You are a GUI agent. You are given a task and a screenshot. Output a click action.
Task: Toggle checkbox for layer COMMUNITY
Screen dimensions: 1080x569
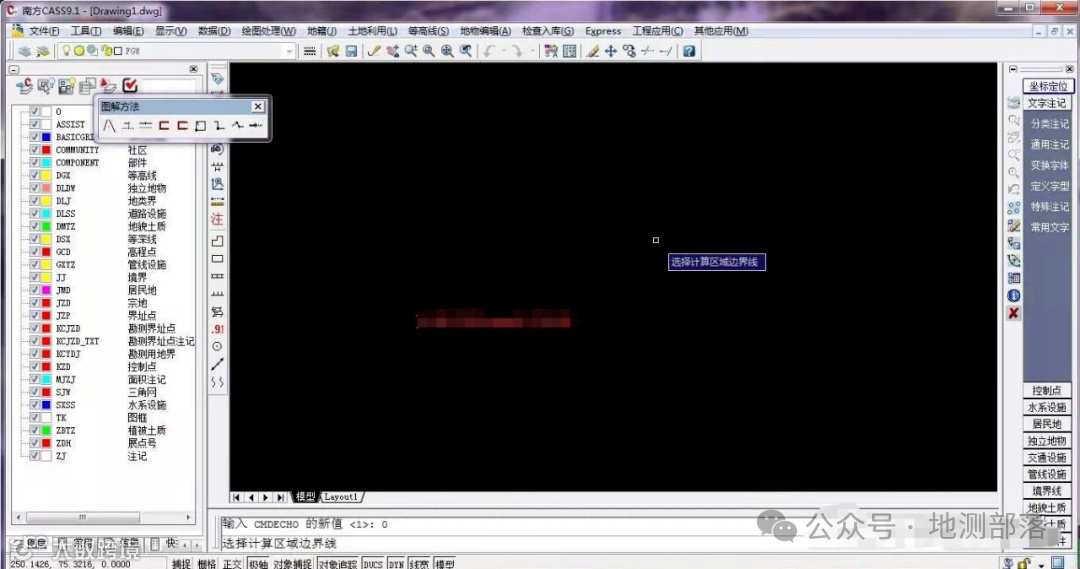34,149
